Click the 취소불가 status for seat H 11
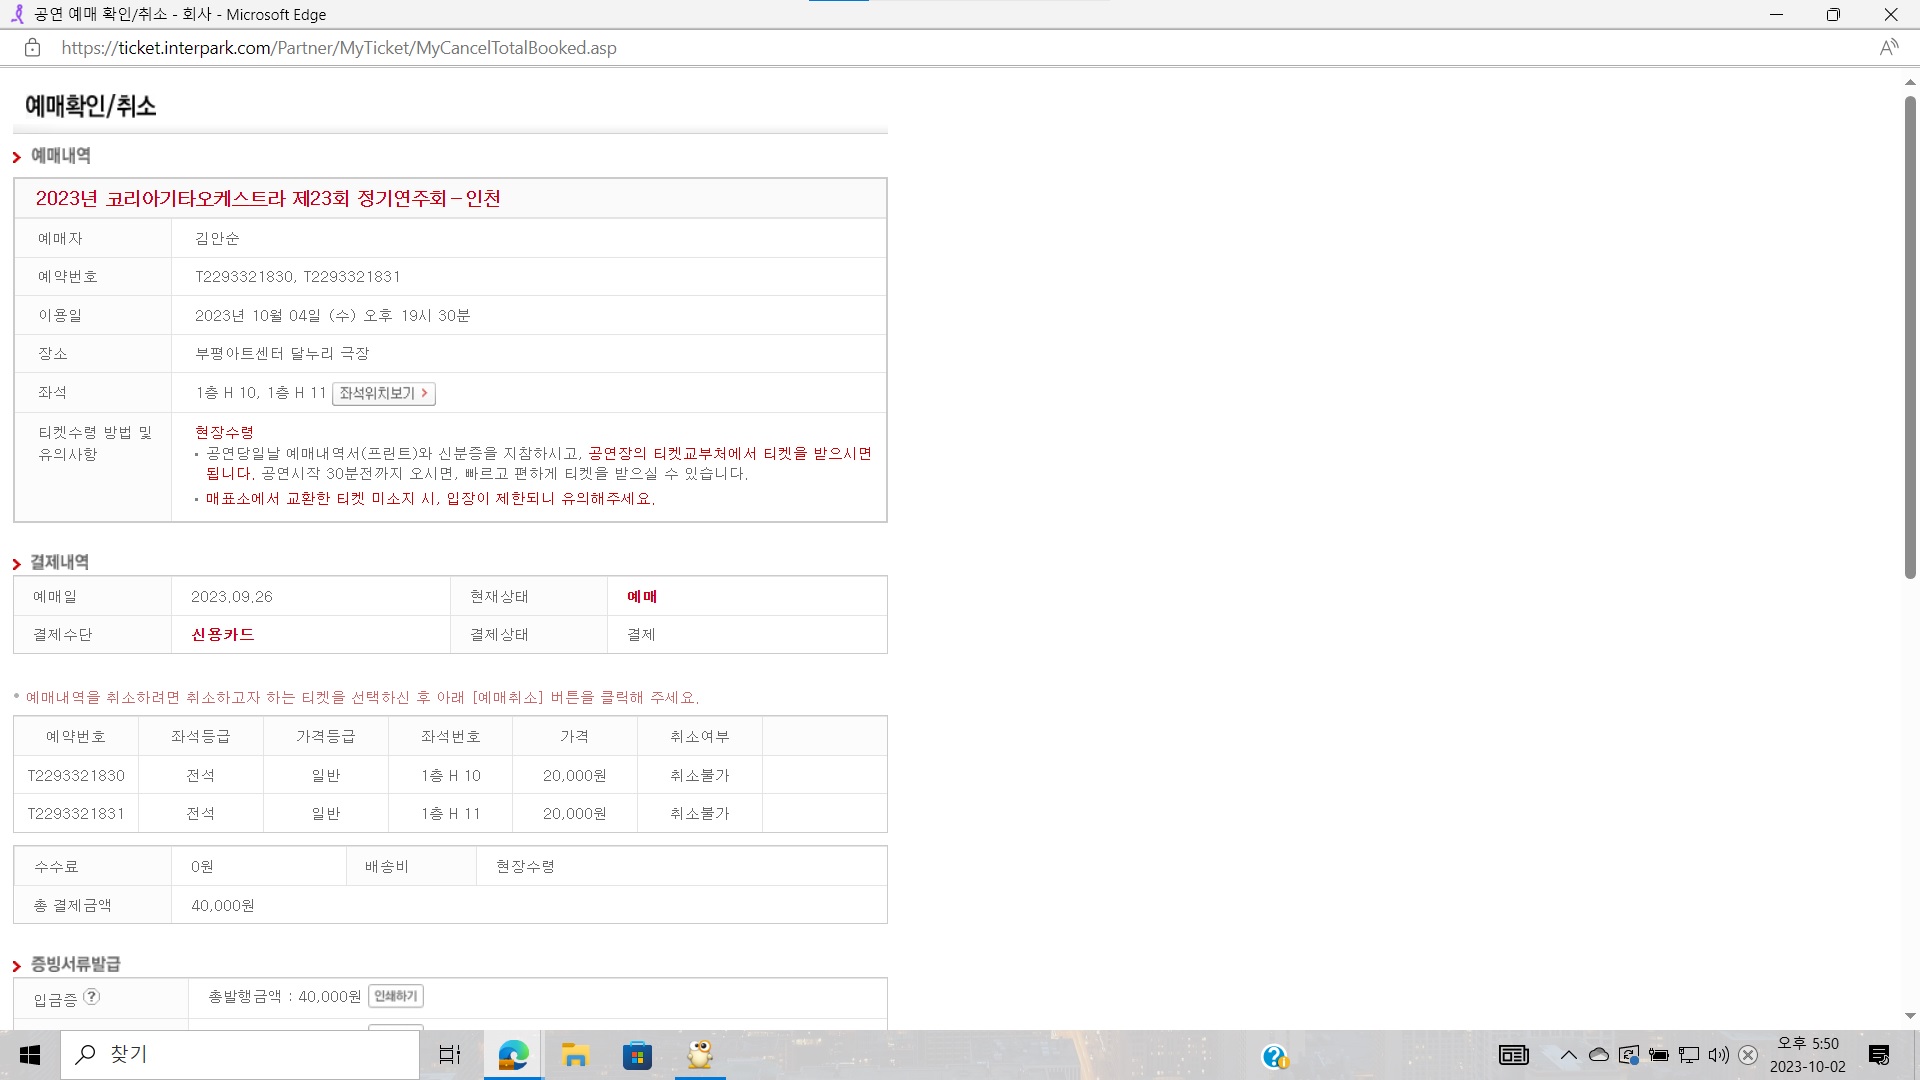 [x=700, y=813]
